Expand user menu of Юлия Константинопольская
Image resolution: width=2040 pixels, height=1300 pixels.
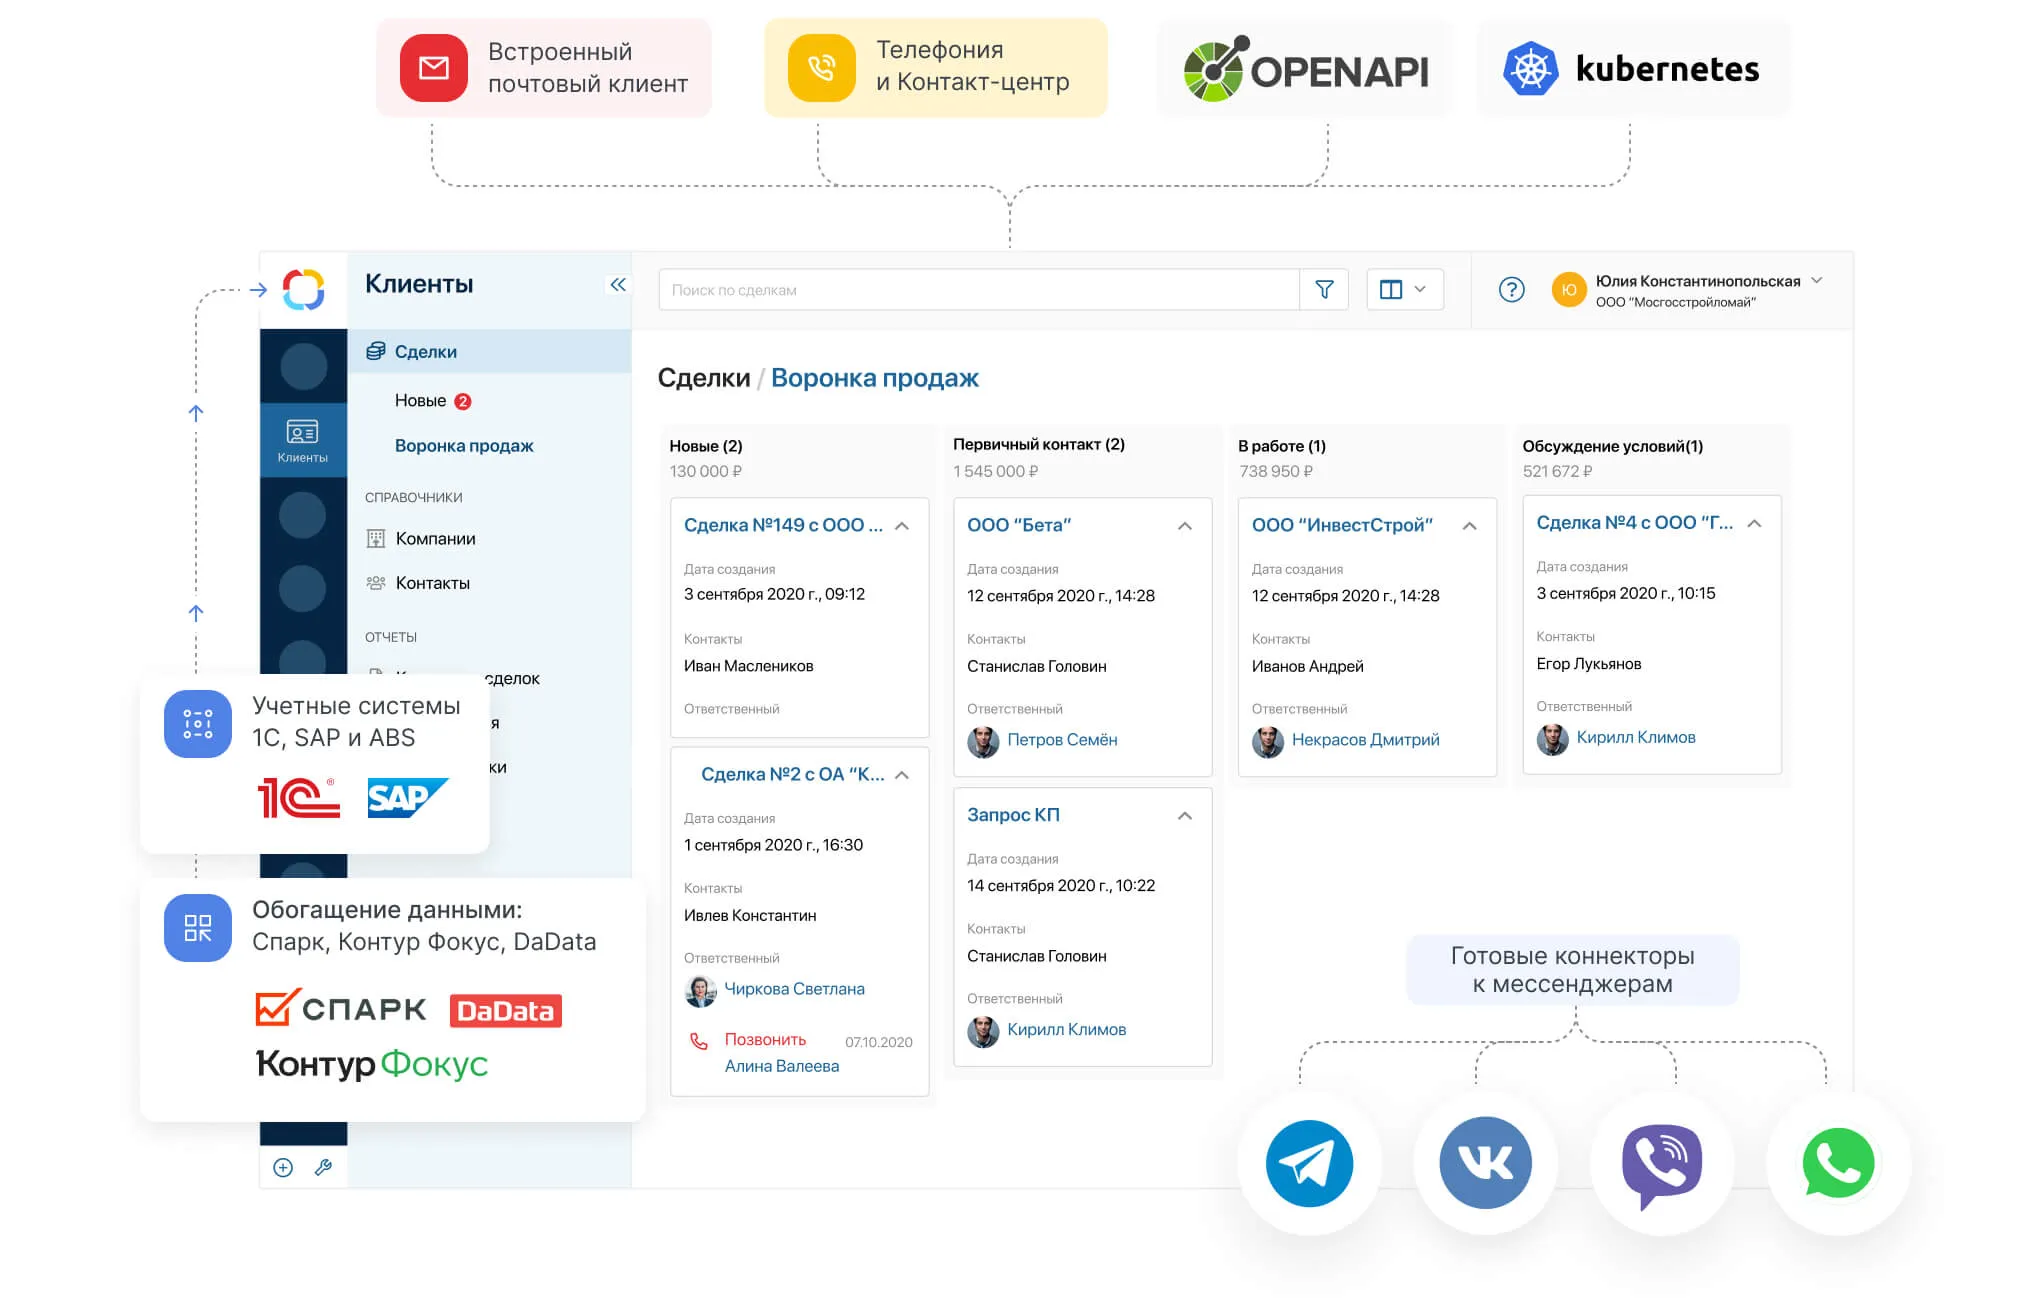point(1817,281)
